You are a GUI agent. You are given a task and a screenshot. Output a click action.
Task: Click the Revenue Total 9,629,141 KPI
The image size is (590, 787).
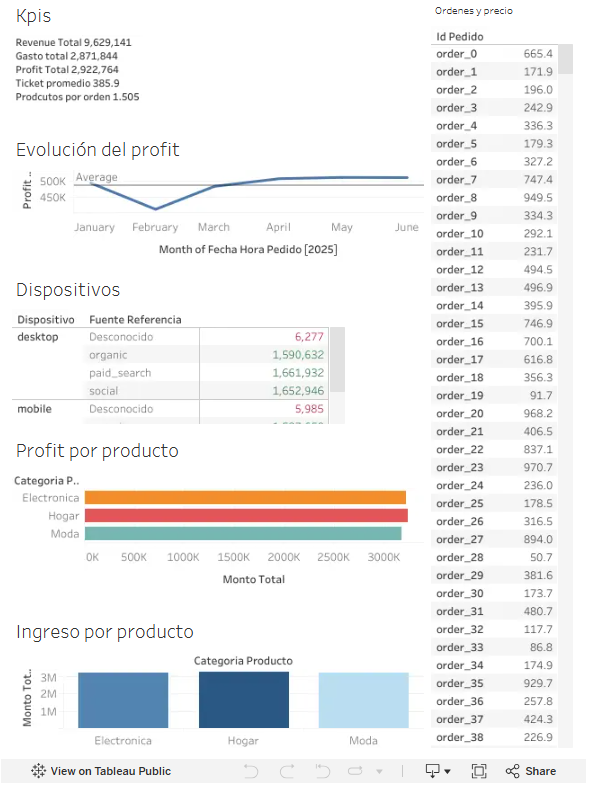point(73,43)
